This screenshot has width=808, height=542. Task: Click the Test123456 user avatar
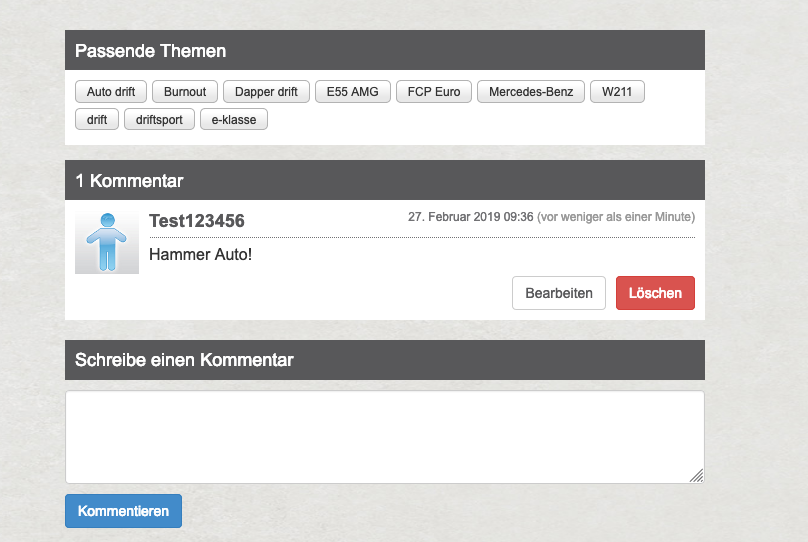click(x=107, y=242)
